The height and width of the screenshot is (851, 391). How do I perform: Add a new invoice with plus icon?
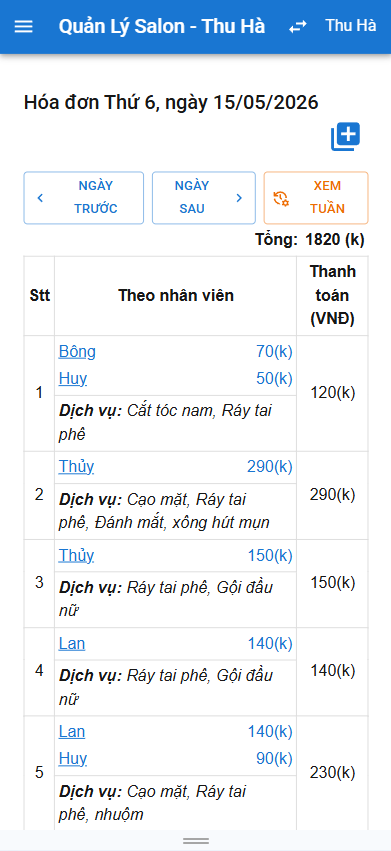345,137
